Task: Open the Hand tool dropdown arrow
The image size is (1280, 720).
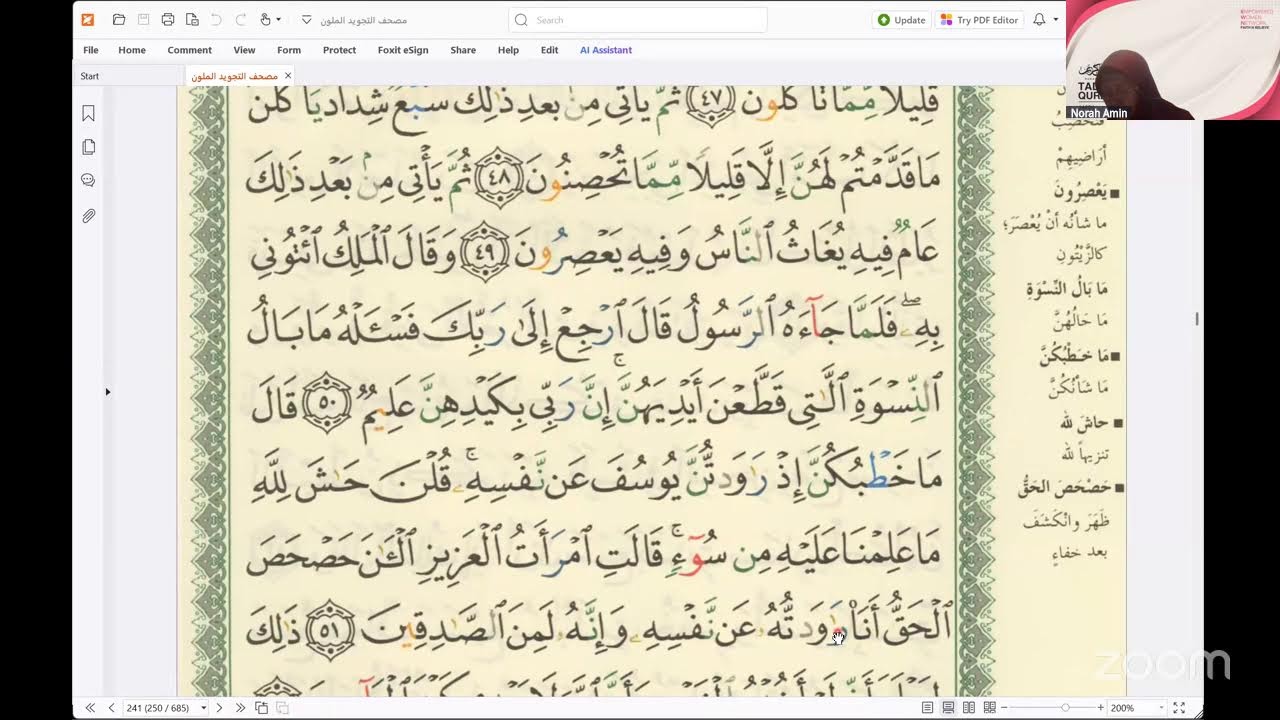Action: tap(278, 20)
